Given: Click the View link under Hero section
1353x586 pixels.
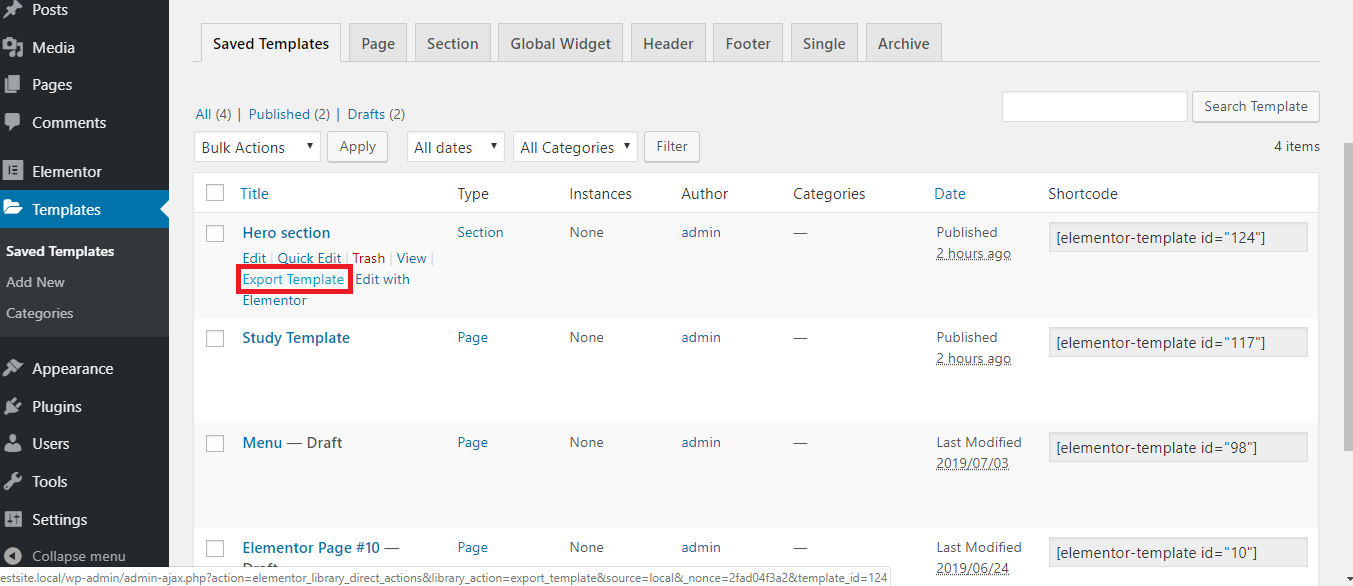Looking at the screenshot, I should coord(412,258).
